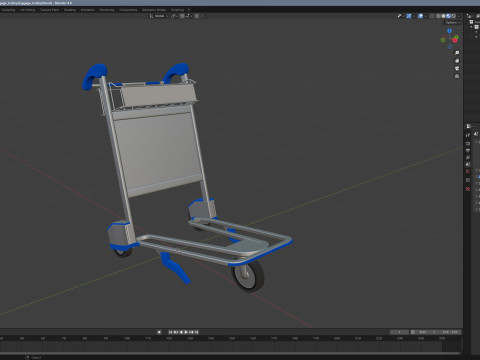Toggle proportional editing
480x360 pixels.
(x=196, y=16)
